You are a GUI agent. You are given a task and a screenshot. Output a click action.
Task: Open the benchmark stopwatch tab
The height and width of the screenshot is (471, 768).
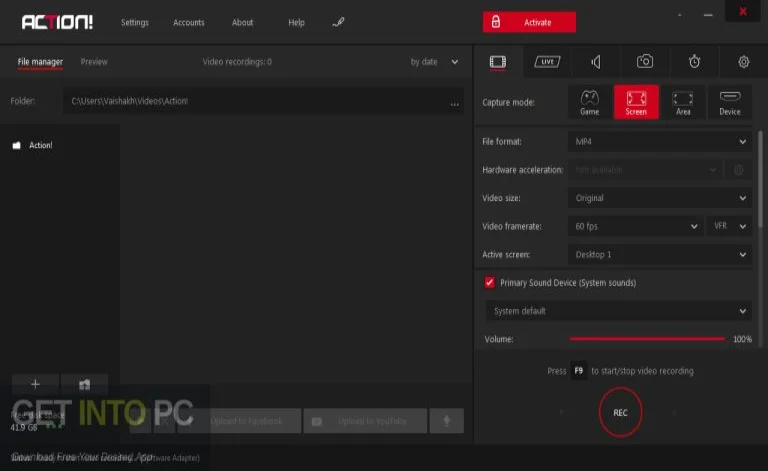694,62
